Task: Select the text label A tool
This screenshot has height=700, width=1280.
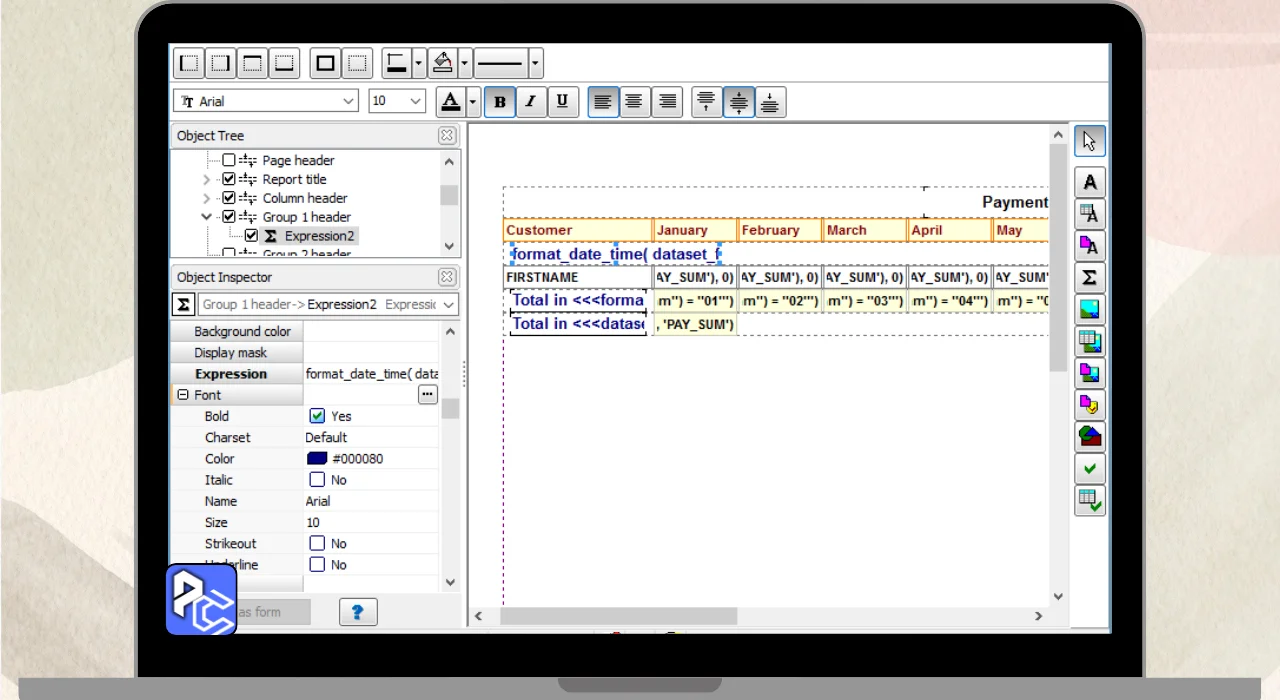Action: click(1089, 182)
